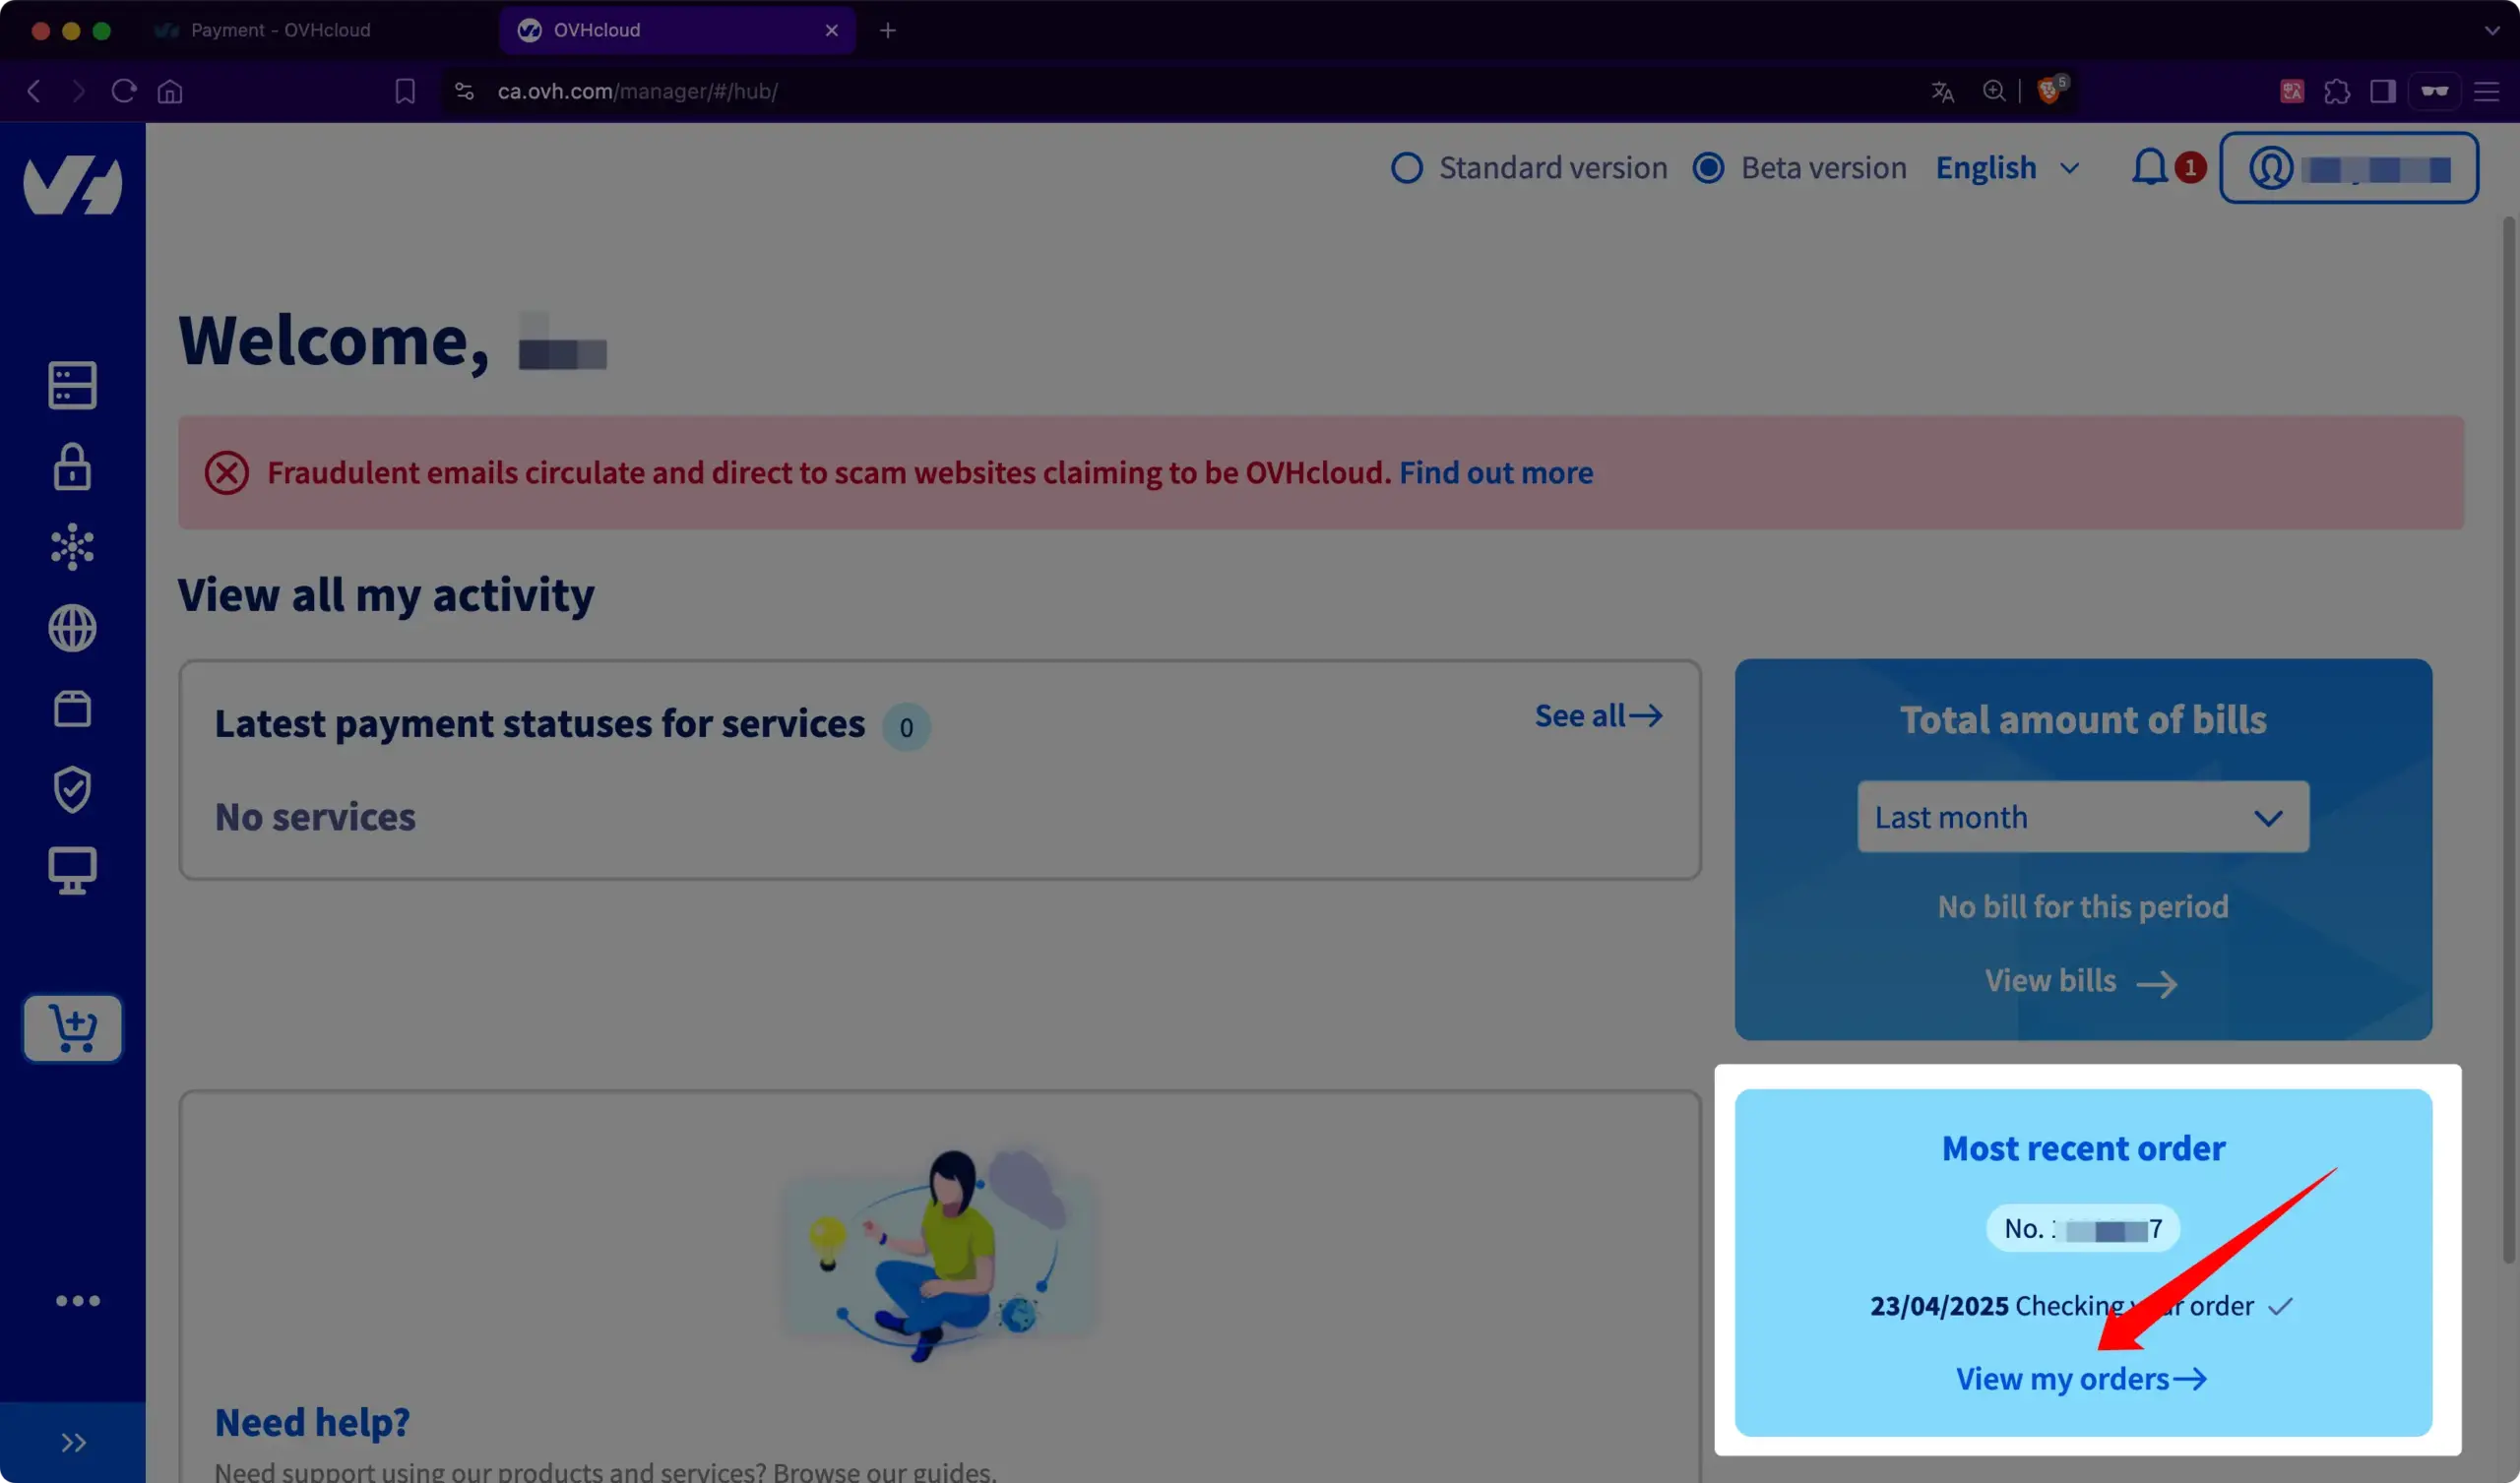The image size is (2520, 1483).
Task: Click the translate page icon
Action: 1942,91
